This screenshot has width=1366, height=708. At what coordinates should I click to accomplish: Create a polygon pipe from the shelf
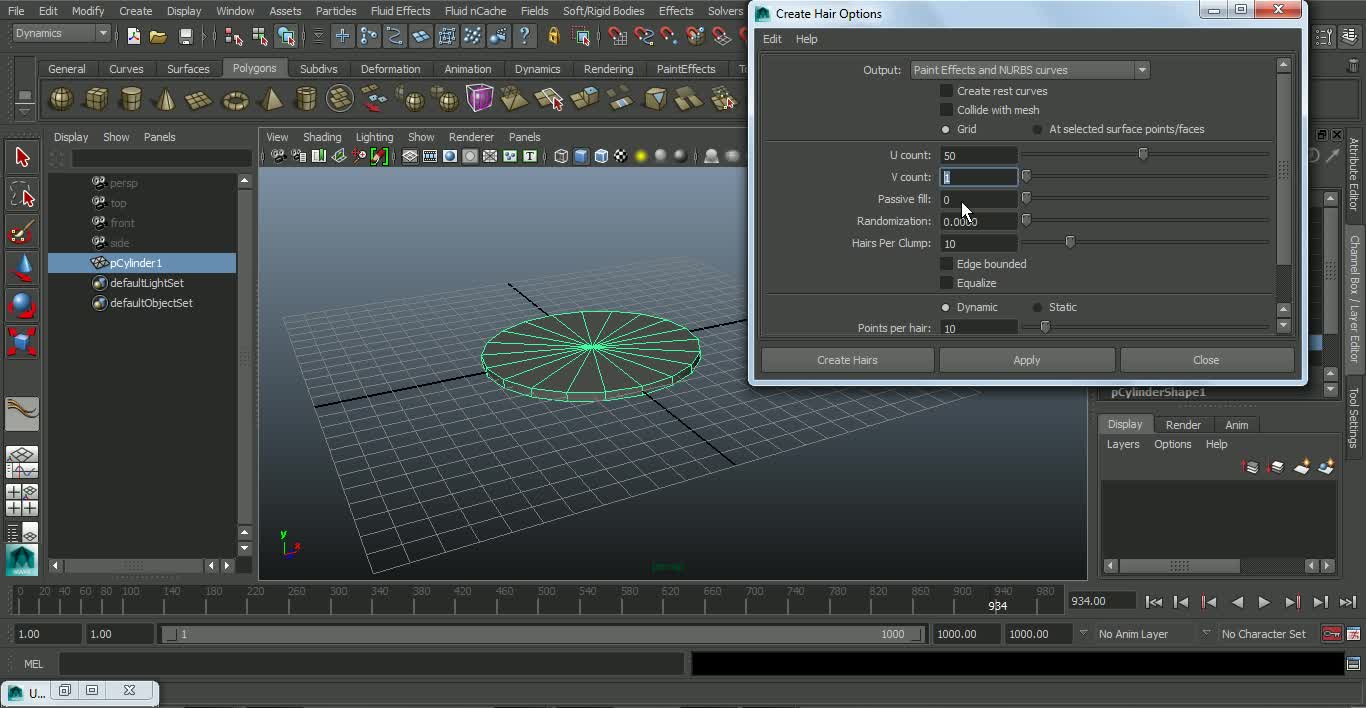305,99
